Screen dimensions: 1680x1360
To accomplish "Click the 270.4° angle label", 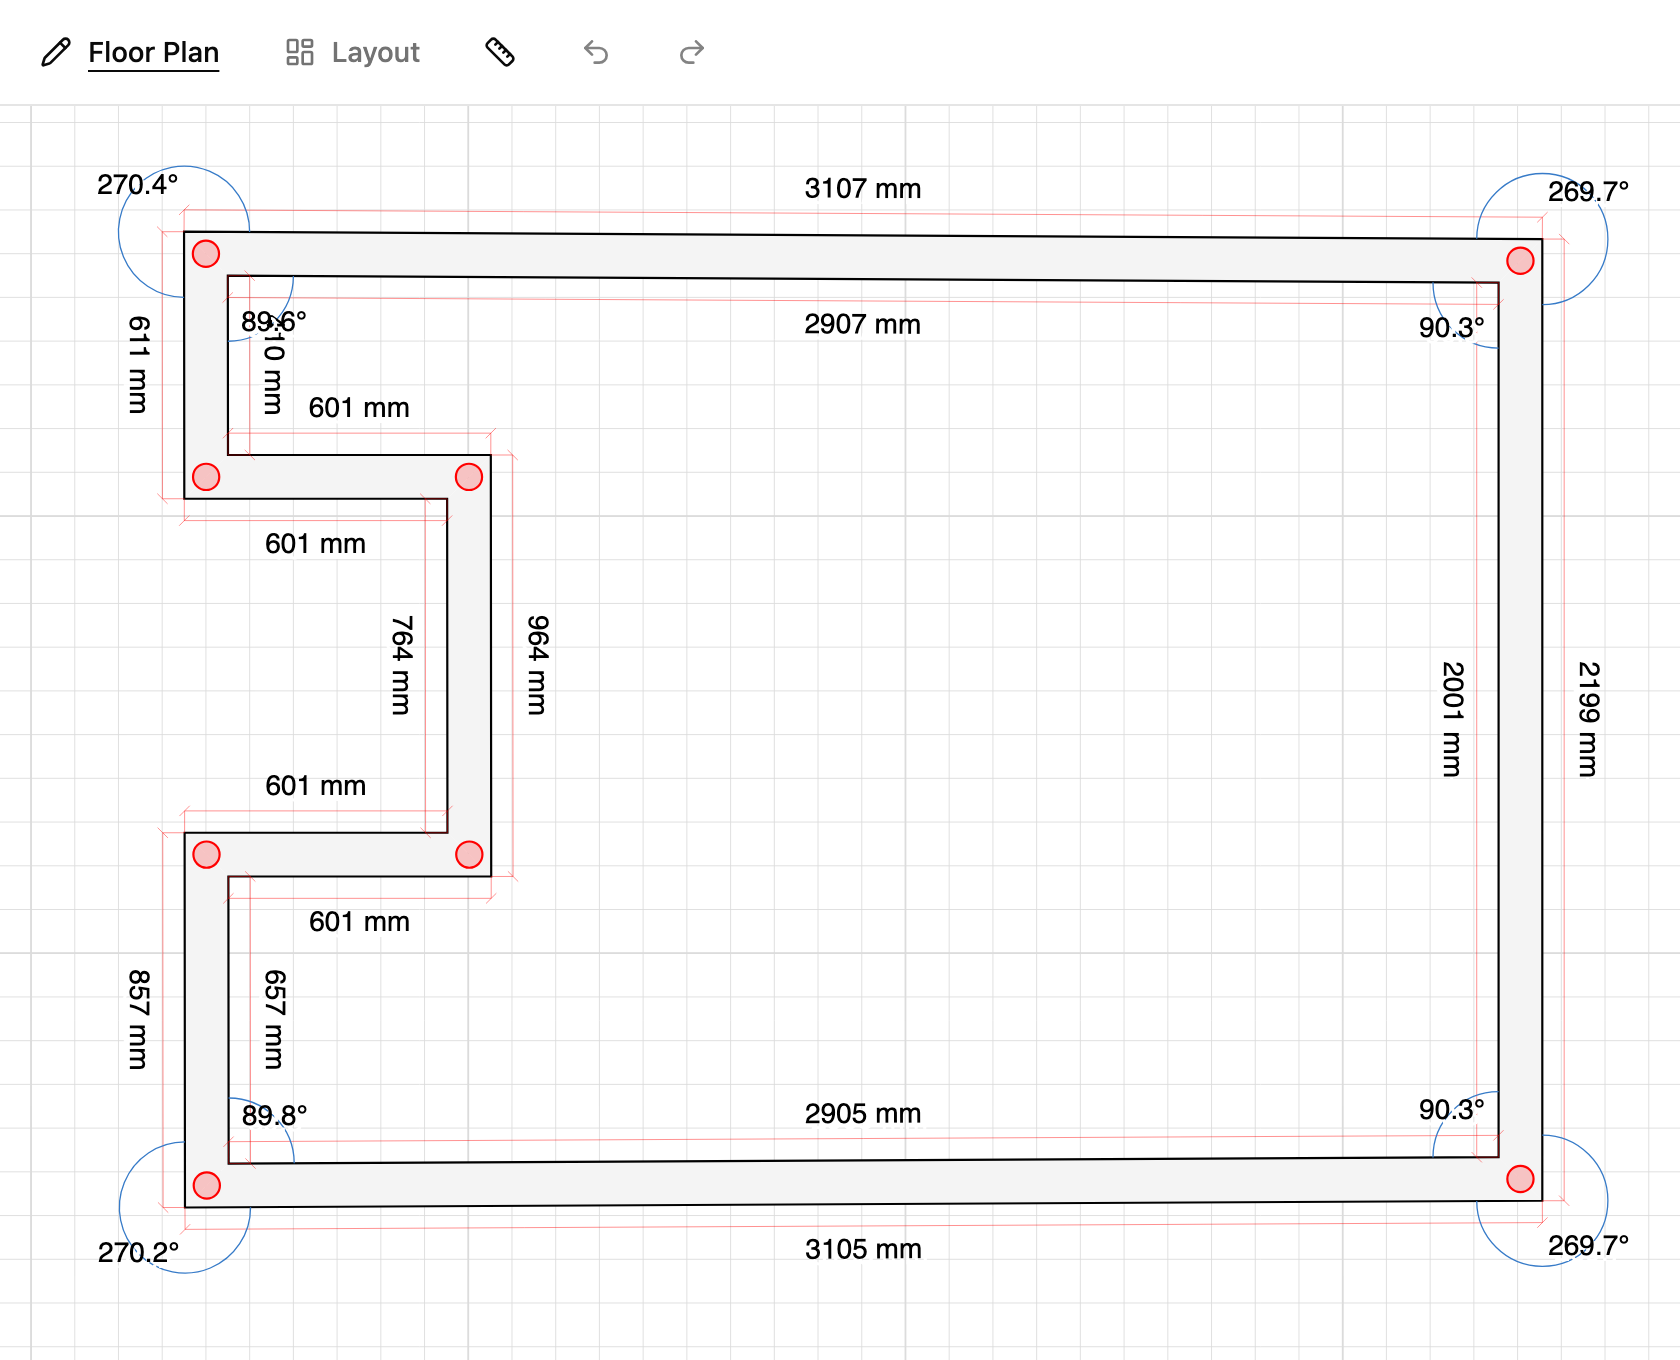I will (138, 184).
